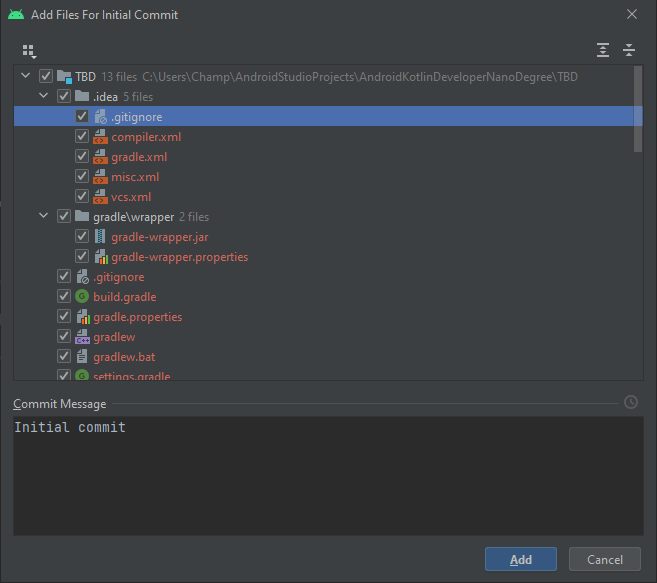Uncheck the gradlew checkbox
Image resolution: width=657 pixels, height=583 pixels.
tap(64, 337)
